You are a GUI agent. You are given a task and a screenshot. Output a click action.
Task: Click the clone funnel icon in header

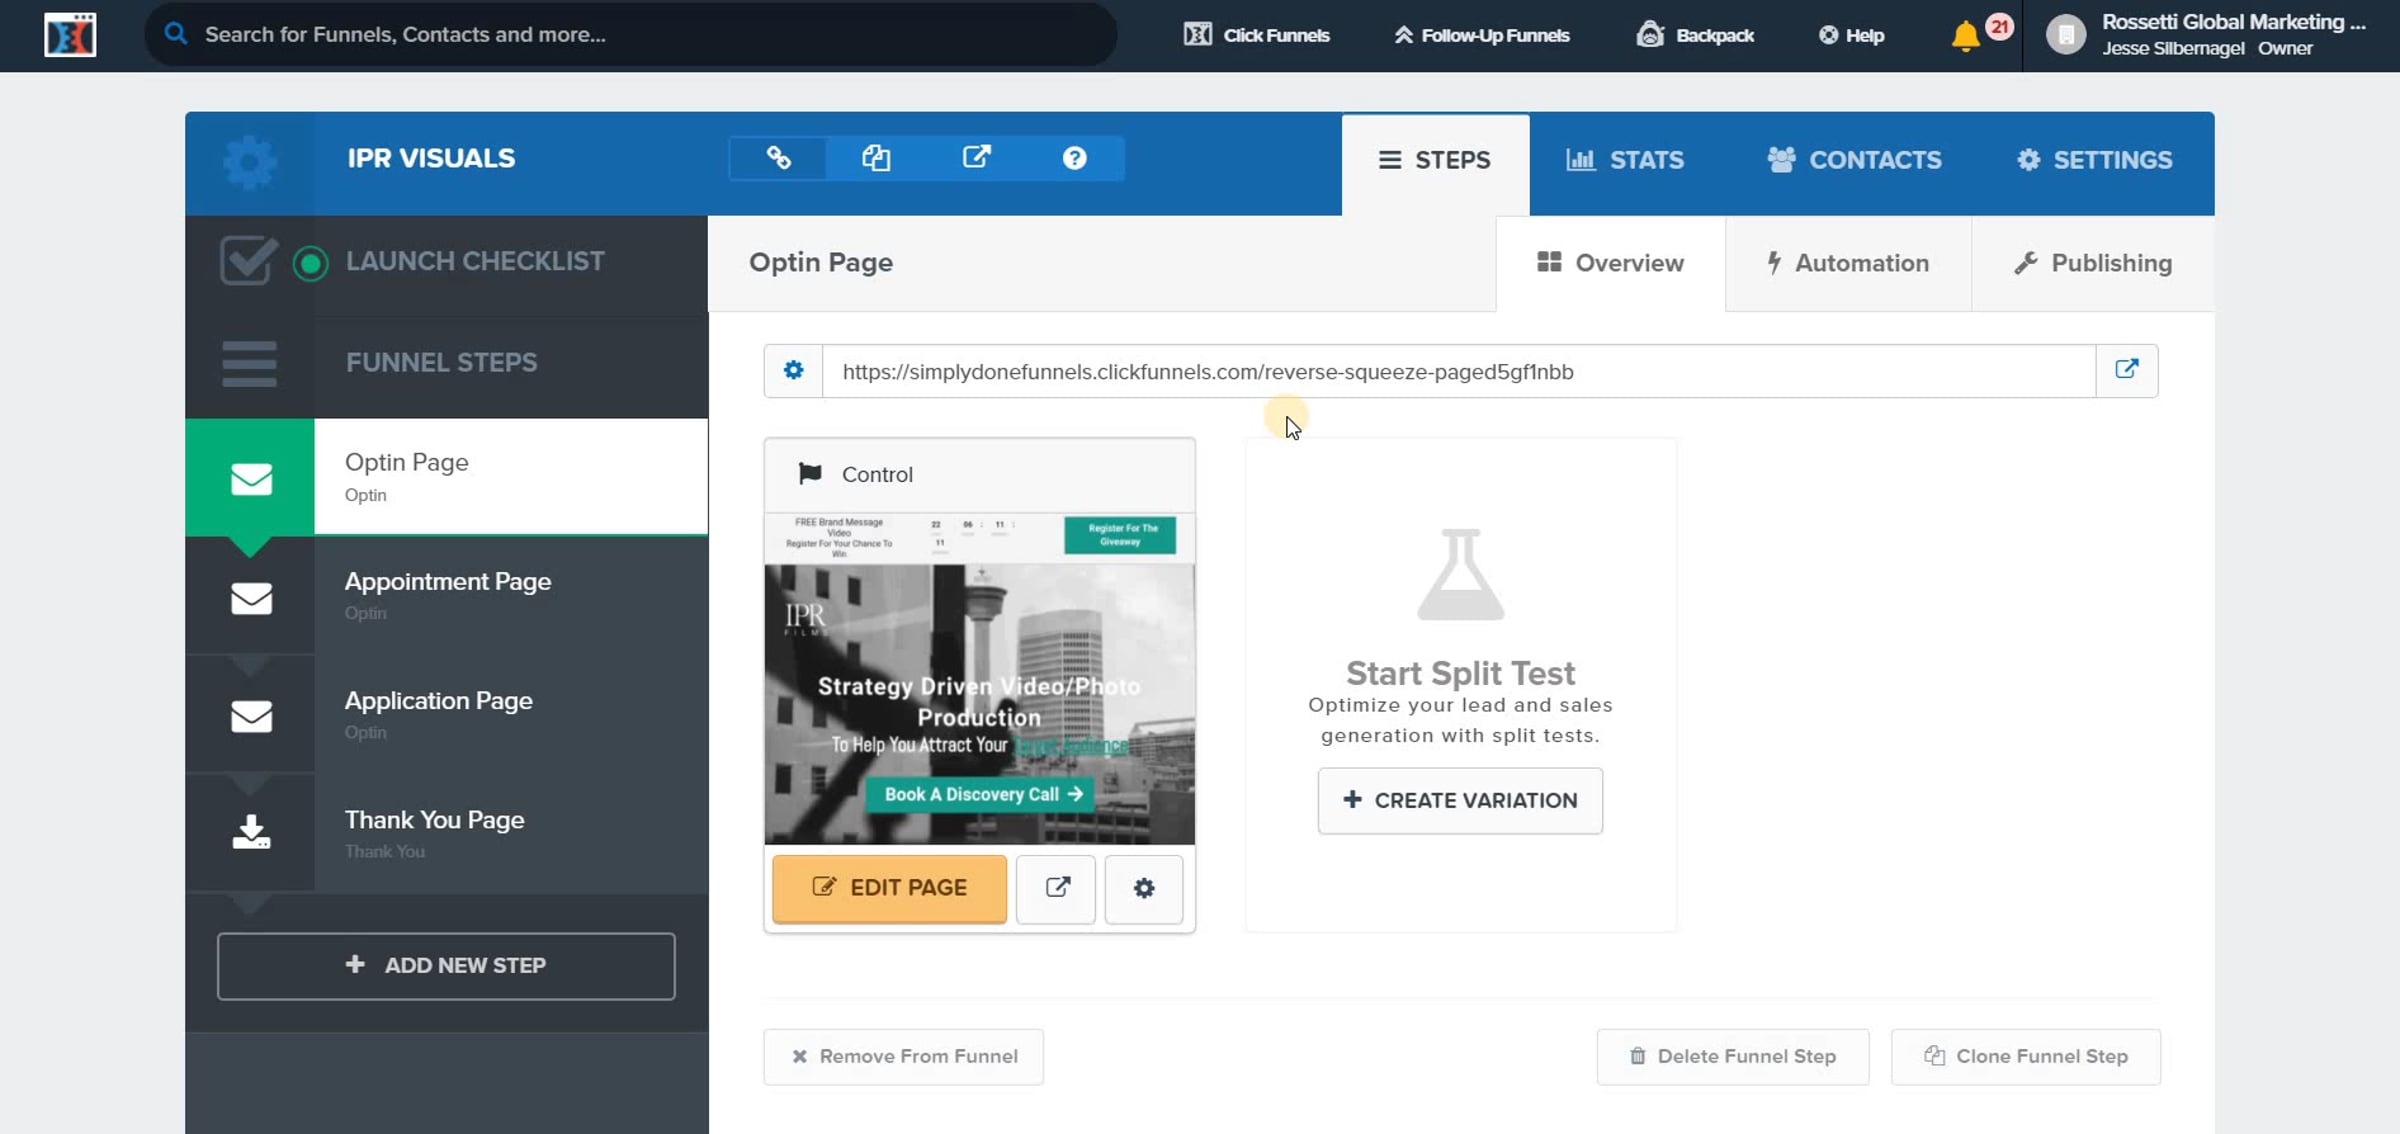click(x=876, y=158)
